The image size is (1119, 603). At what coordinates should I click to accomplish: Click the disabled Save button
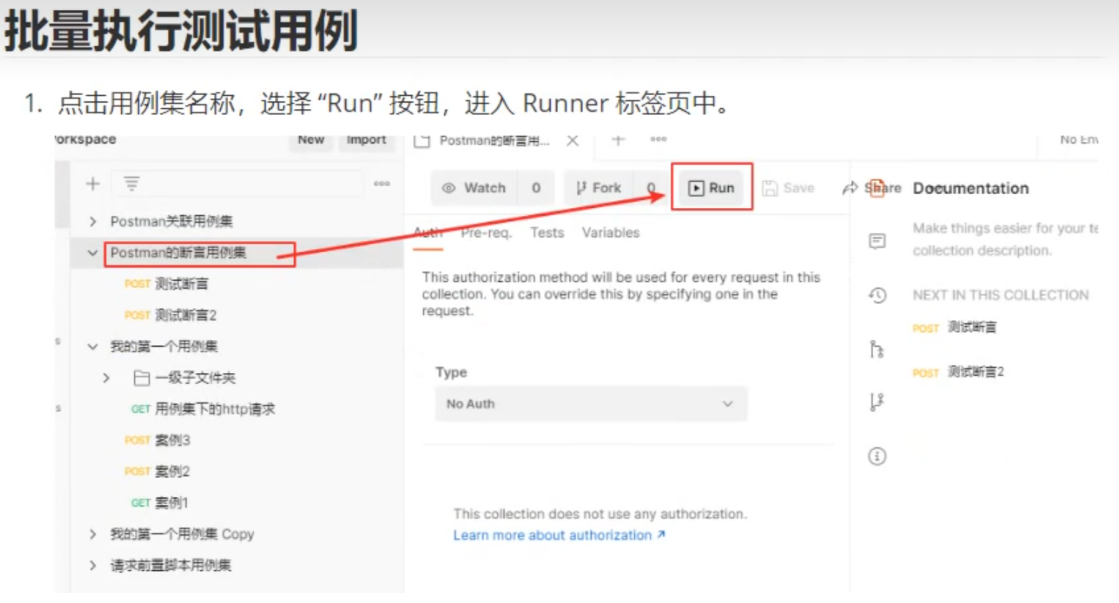[789, 188]
